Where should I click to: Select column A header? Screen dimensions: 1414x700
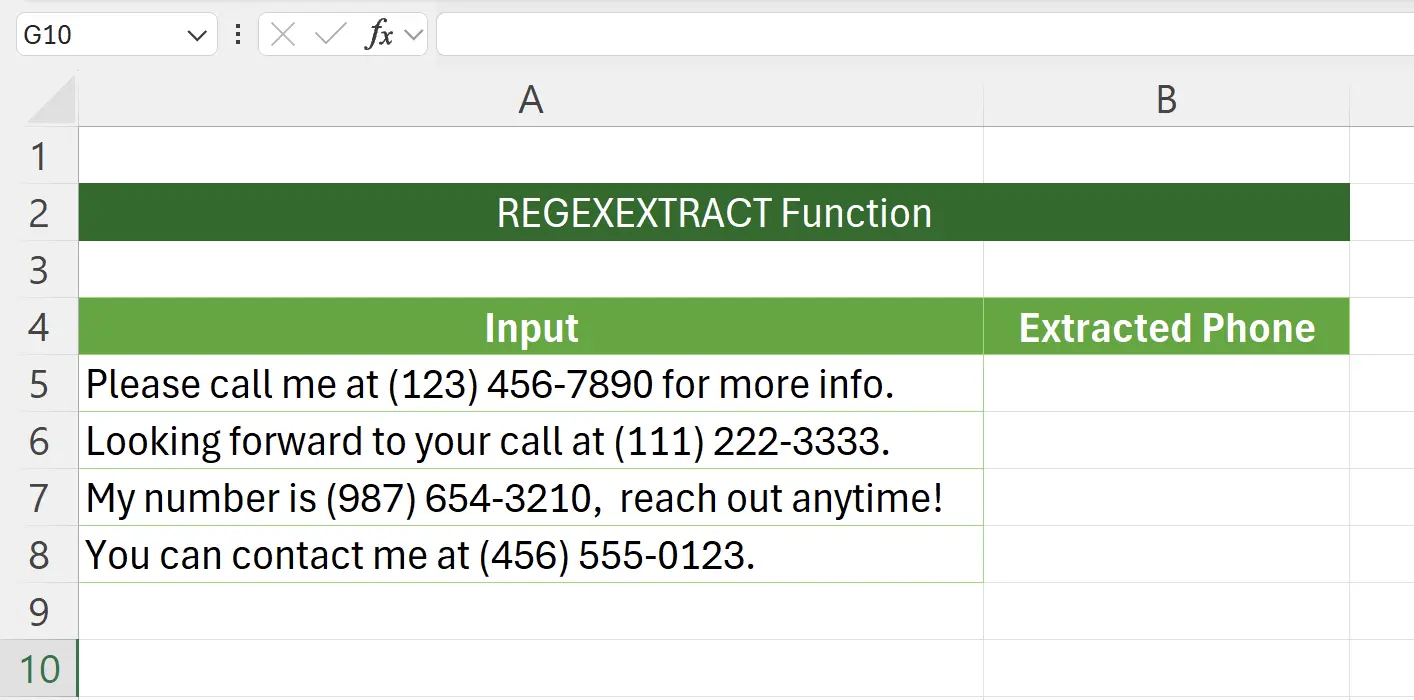coord(530,99)
